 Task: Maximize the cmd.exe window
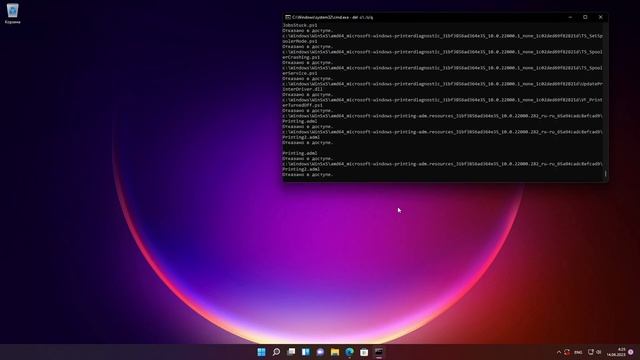(x=585, y=17)
